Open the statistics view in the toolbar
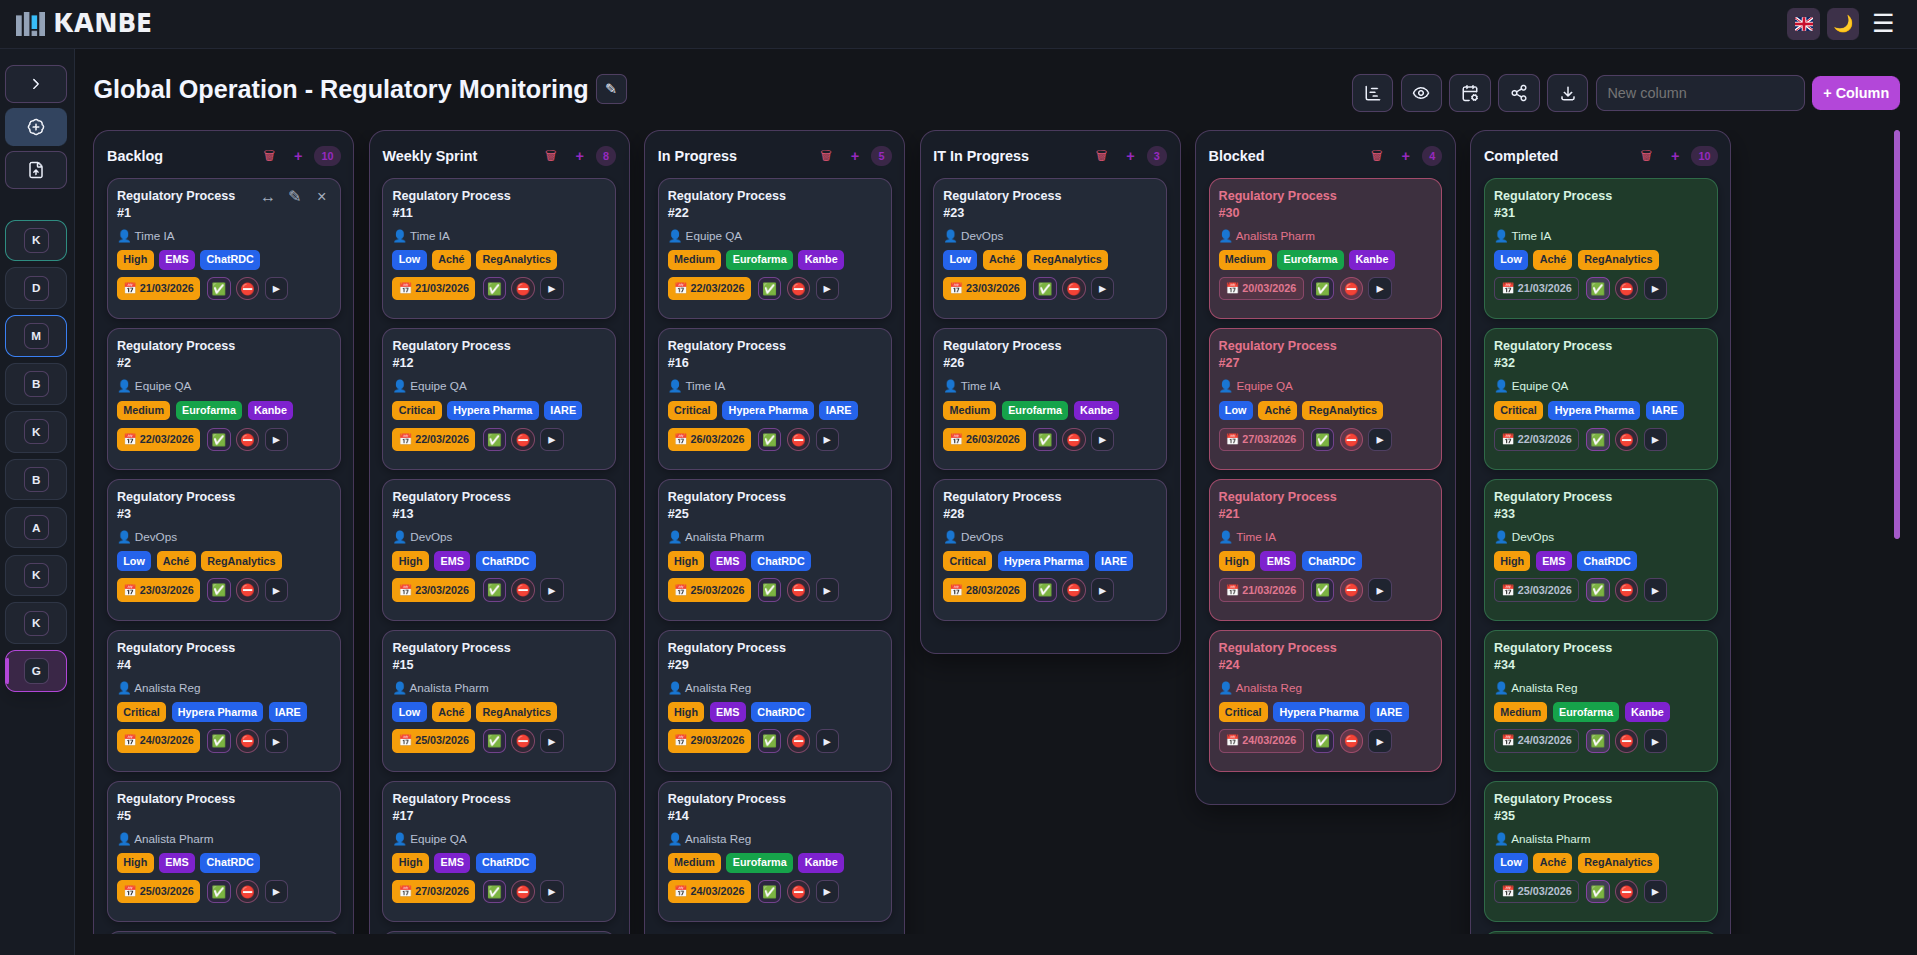This screenshot has height=955, width=1917. click(x=1371, y=92)
